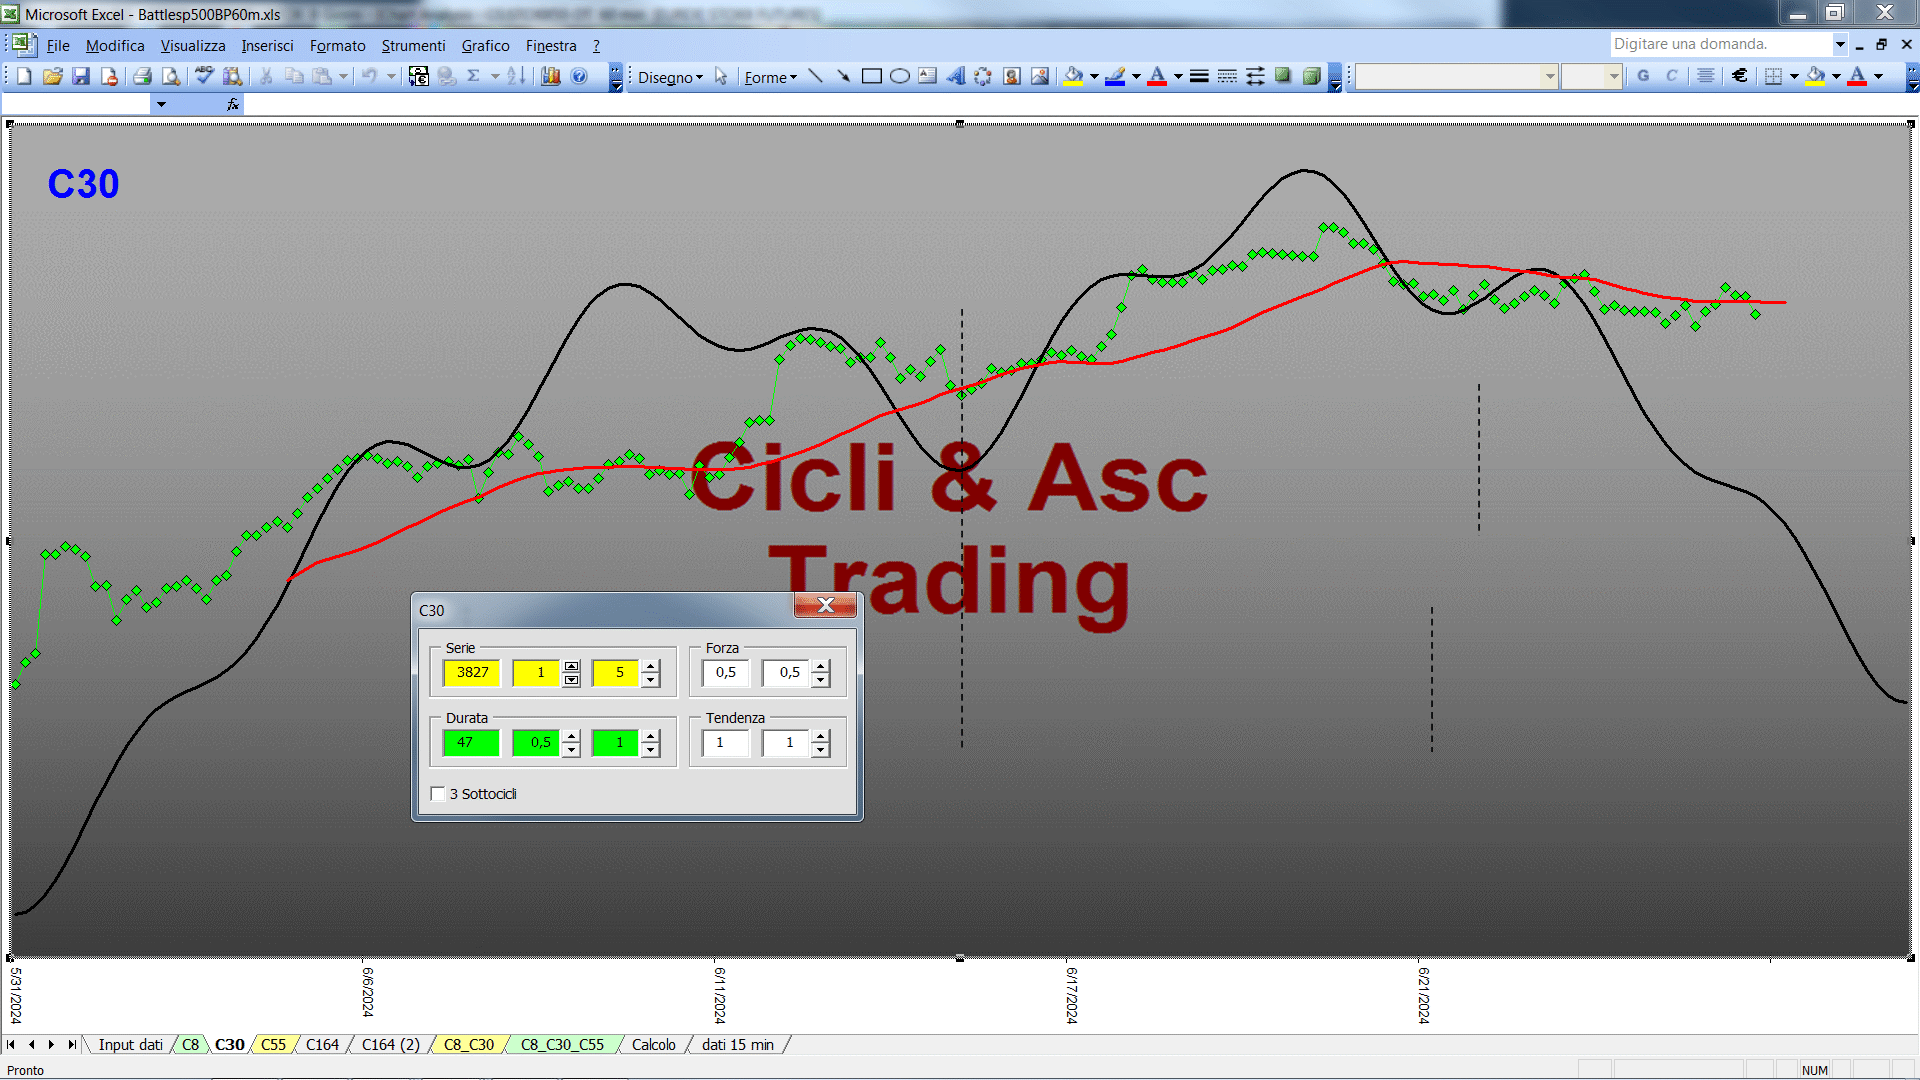This screenshot has height=1080, width=1920.
Task: Open the Disegno drawing menu
Action: [670, 78]
